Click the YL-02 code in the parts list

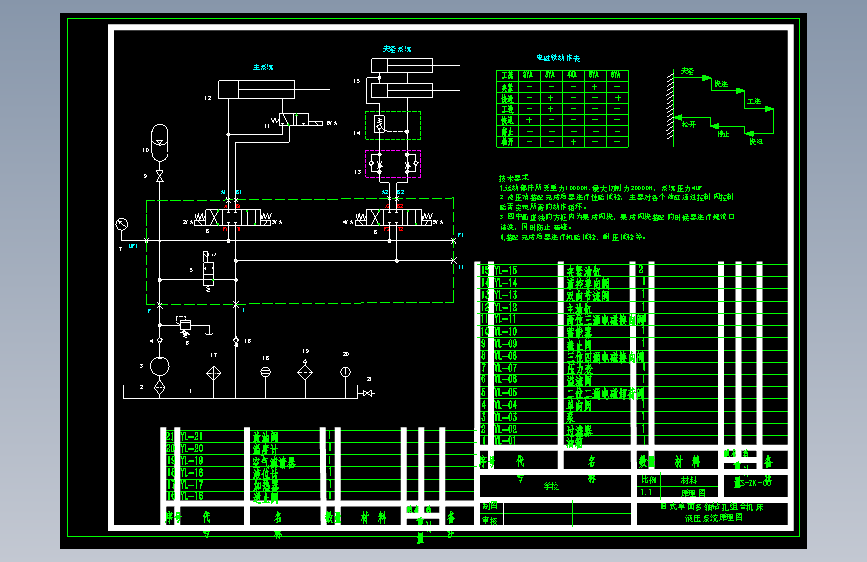pyautogui.click(x=505, y=429)
